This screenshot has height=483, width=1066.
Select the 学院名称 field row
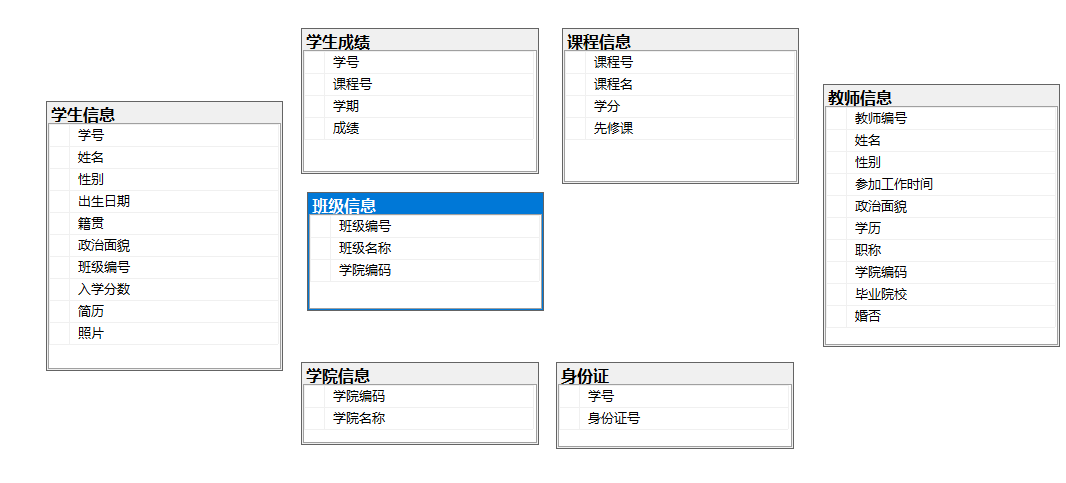click(419, 418)
